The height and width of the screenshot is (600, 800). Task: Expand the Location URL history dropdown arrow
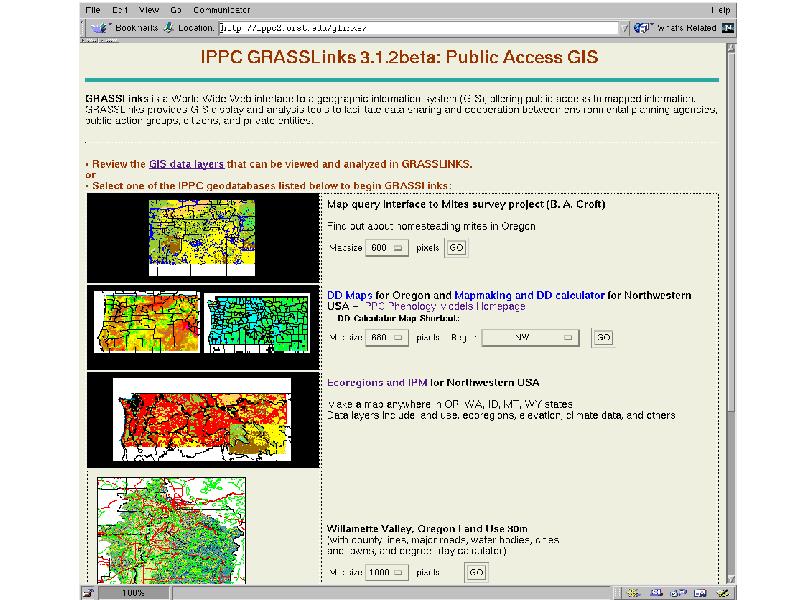pyautogui.click(x=624, y=28)
